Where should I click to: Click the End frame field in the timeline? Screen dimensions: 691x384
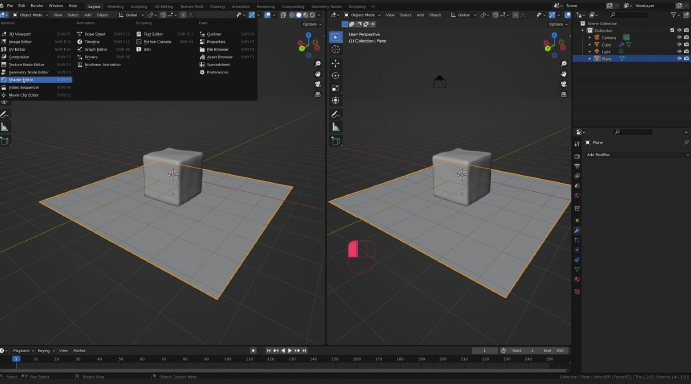554,350
